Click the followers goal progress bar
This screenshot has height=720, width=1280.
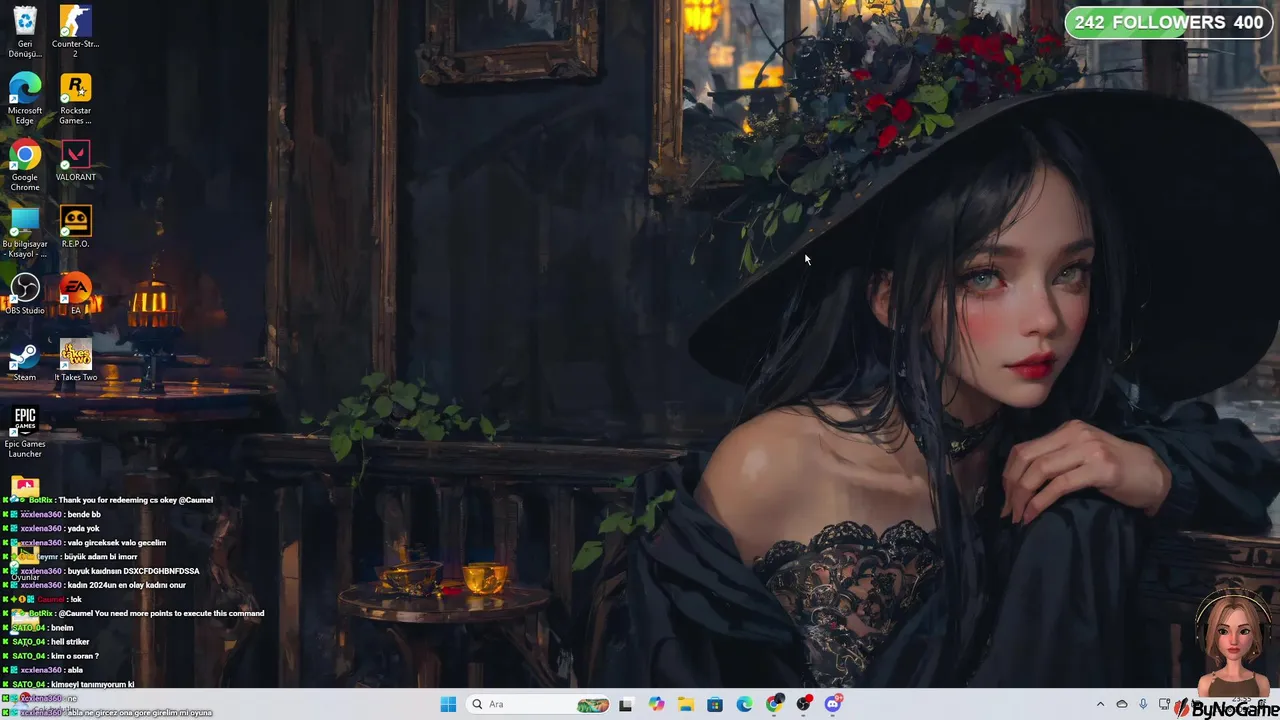[x=1169, y=22]
